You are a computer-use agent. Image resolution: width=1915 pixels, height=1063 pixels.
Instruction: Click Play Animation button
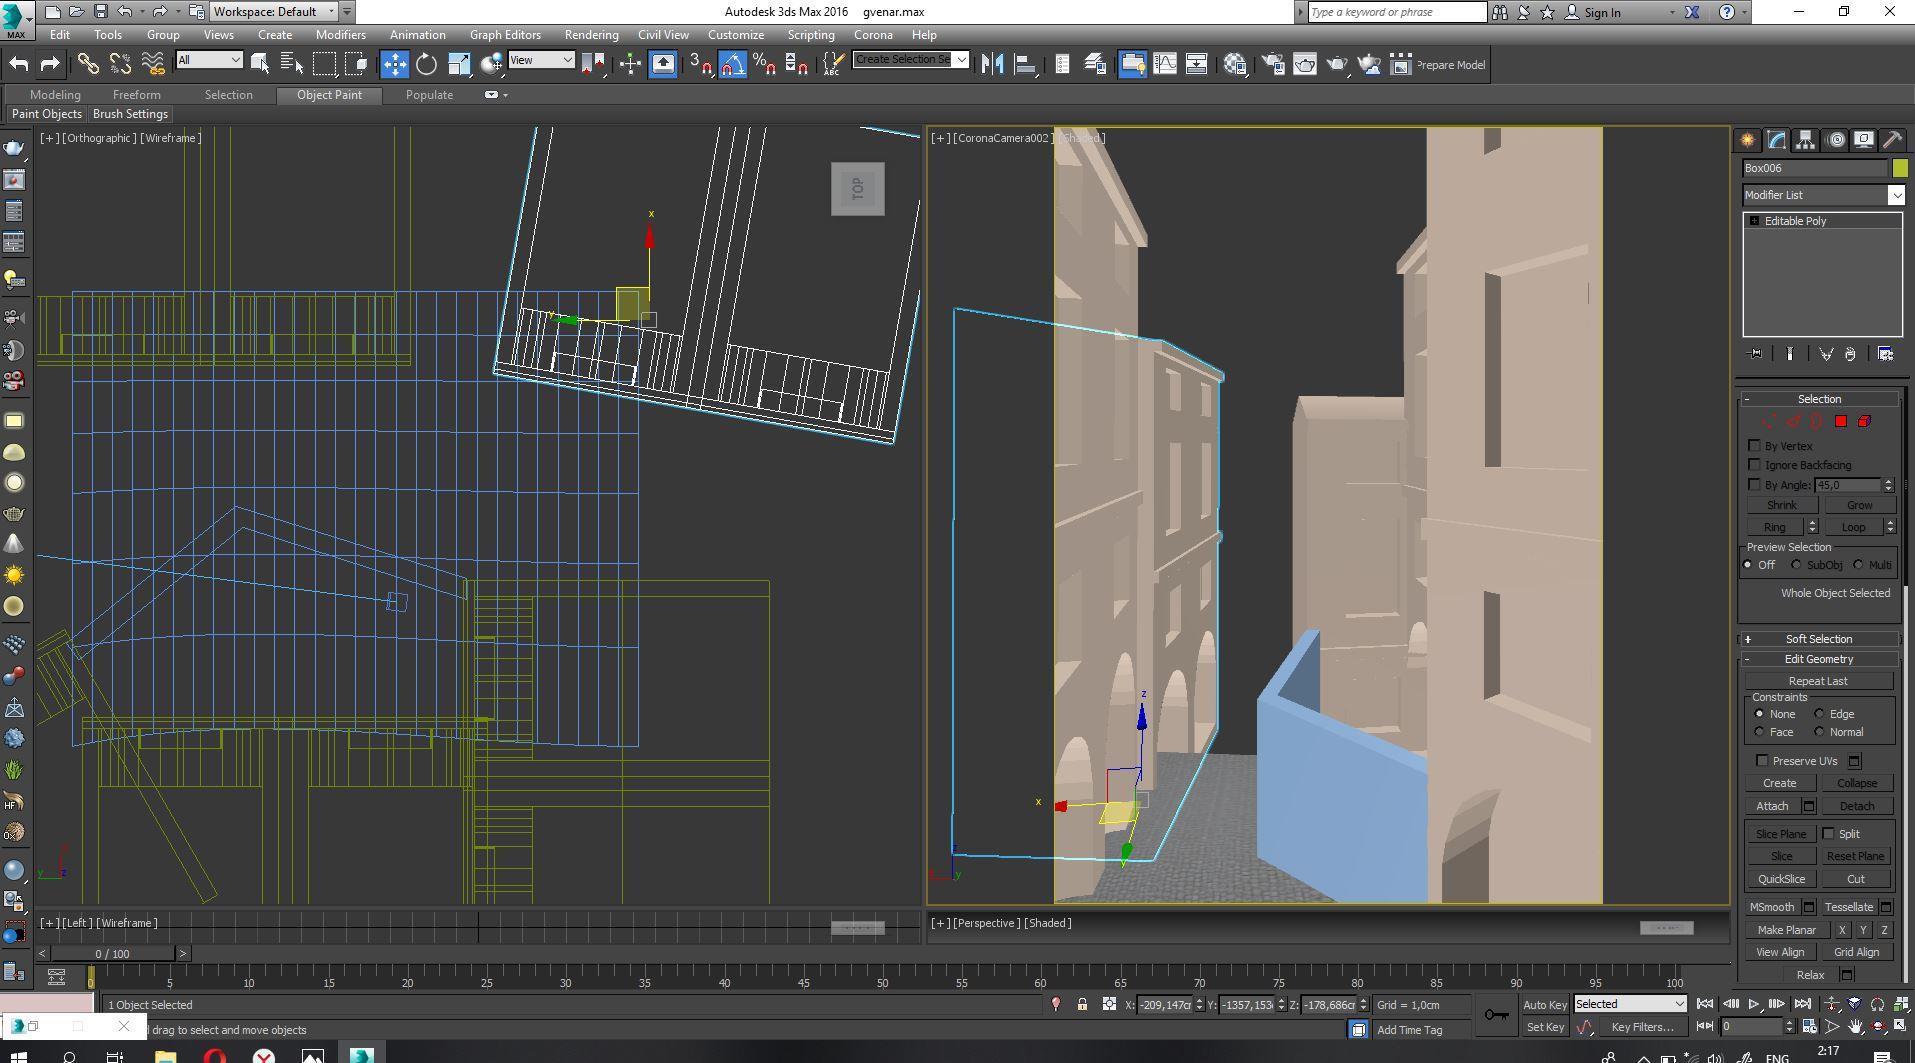pyautogui.click(x=1753, y=1004)
